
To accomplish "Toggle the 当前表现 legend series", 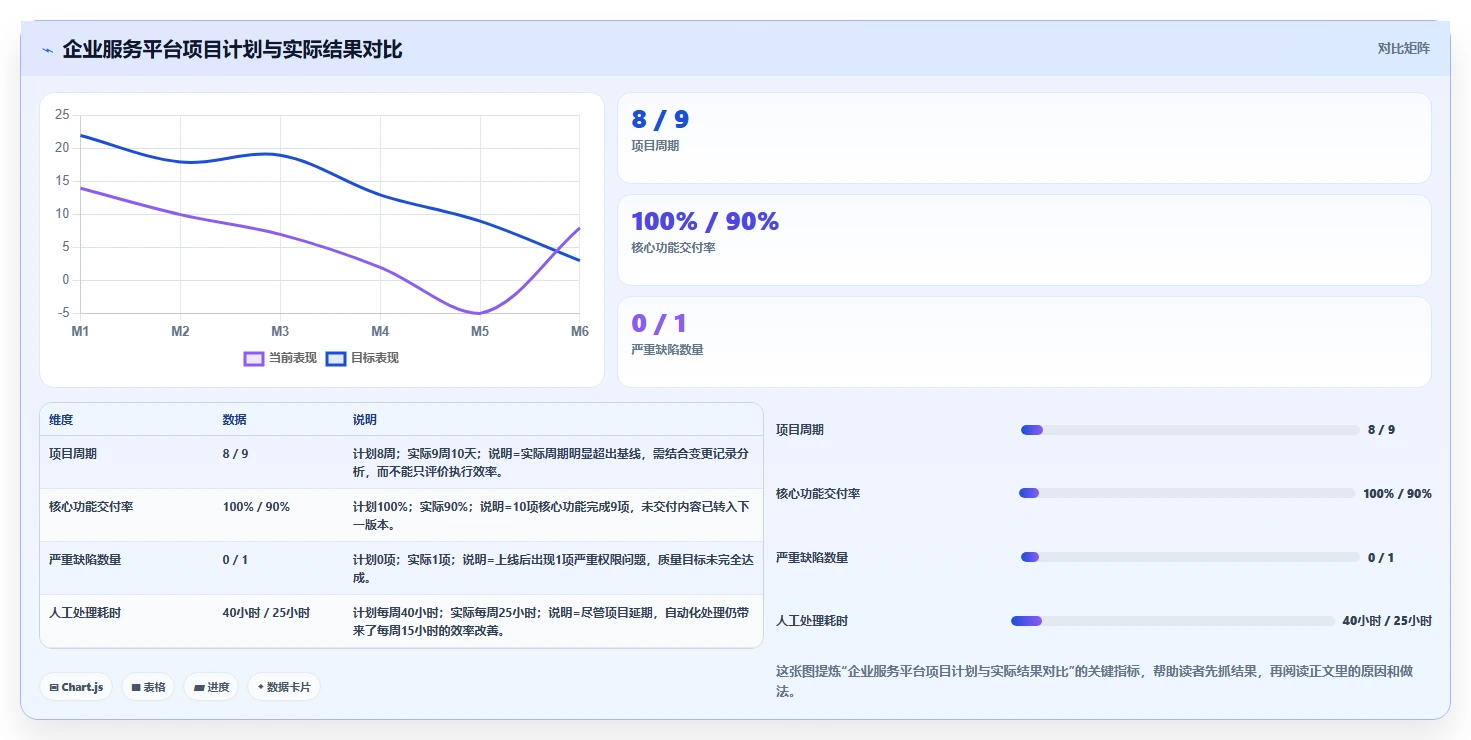I will click(x=280, y=358).
